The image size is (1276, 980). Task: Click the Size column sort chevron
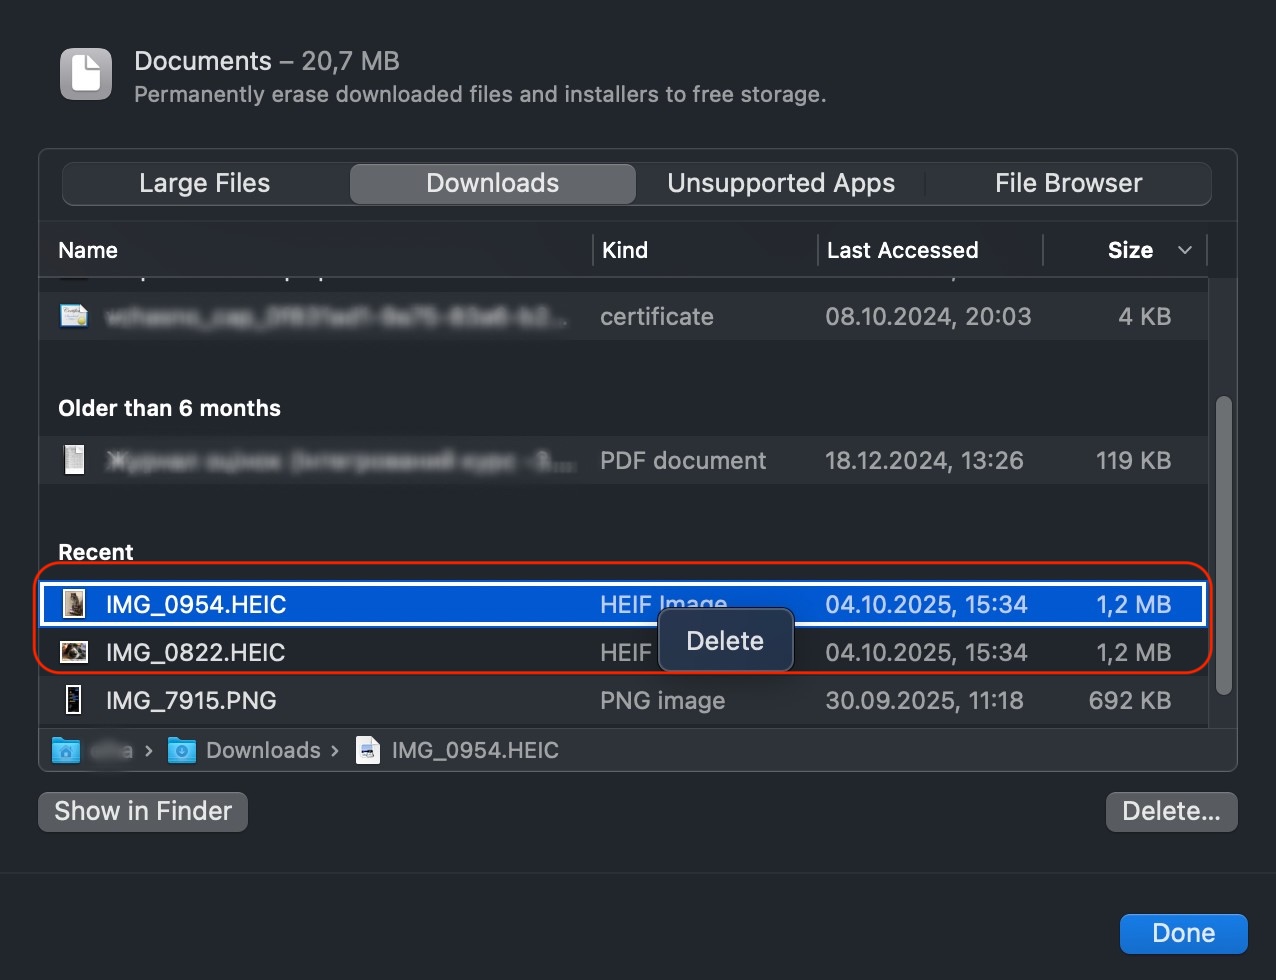point(1186,250)
